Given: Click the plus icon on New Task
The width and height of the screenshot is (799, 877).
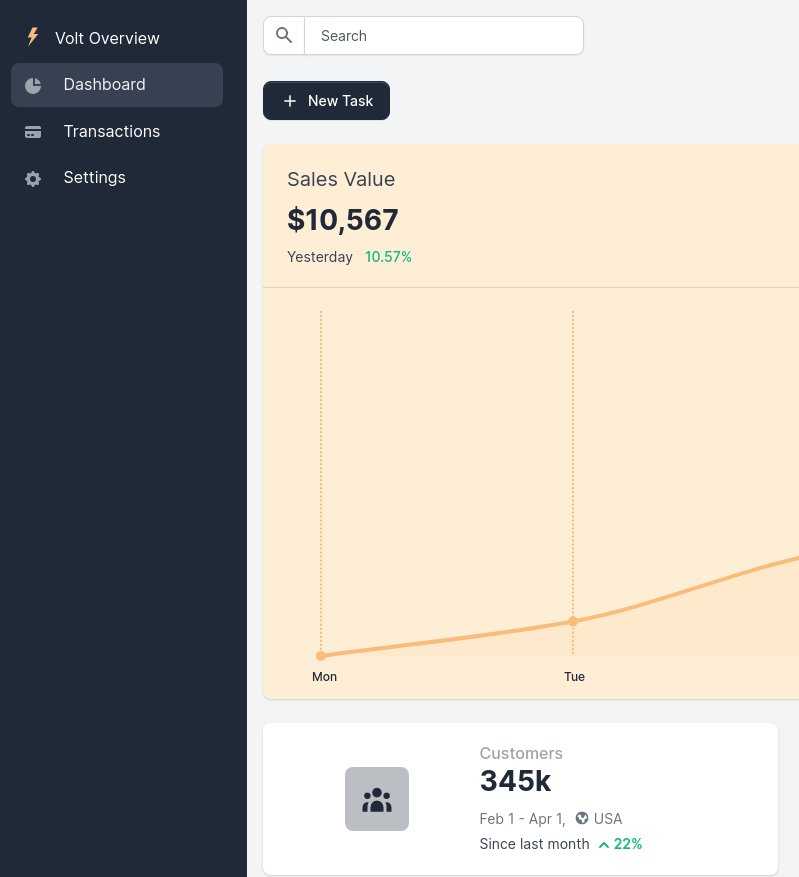Looking at the screenshot, I should click(290, 101).
